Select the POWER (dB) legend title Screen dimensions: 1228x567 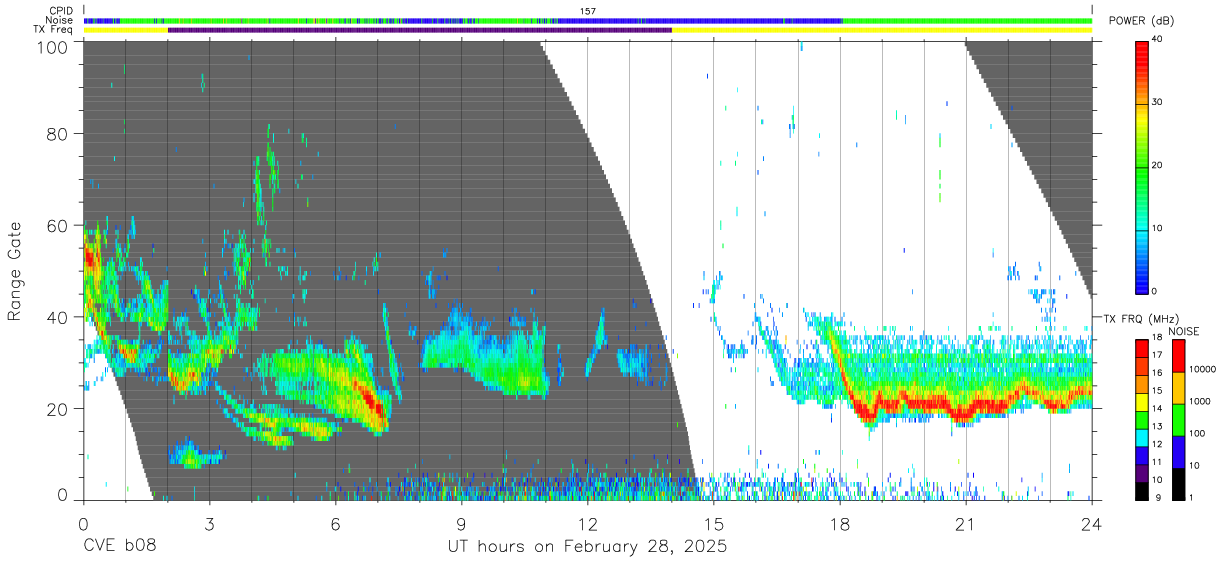click(1140, 21)
